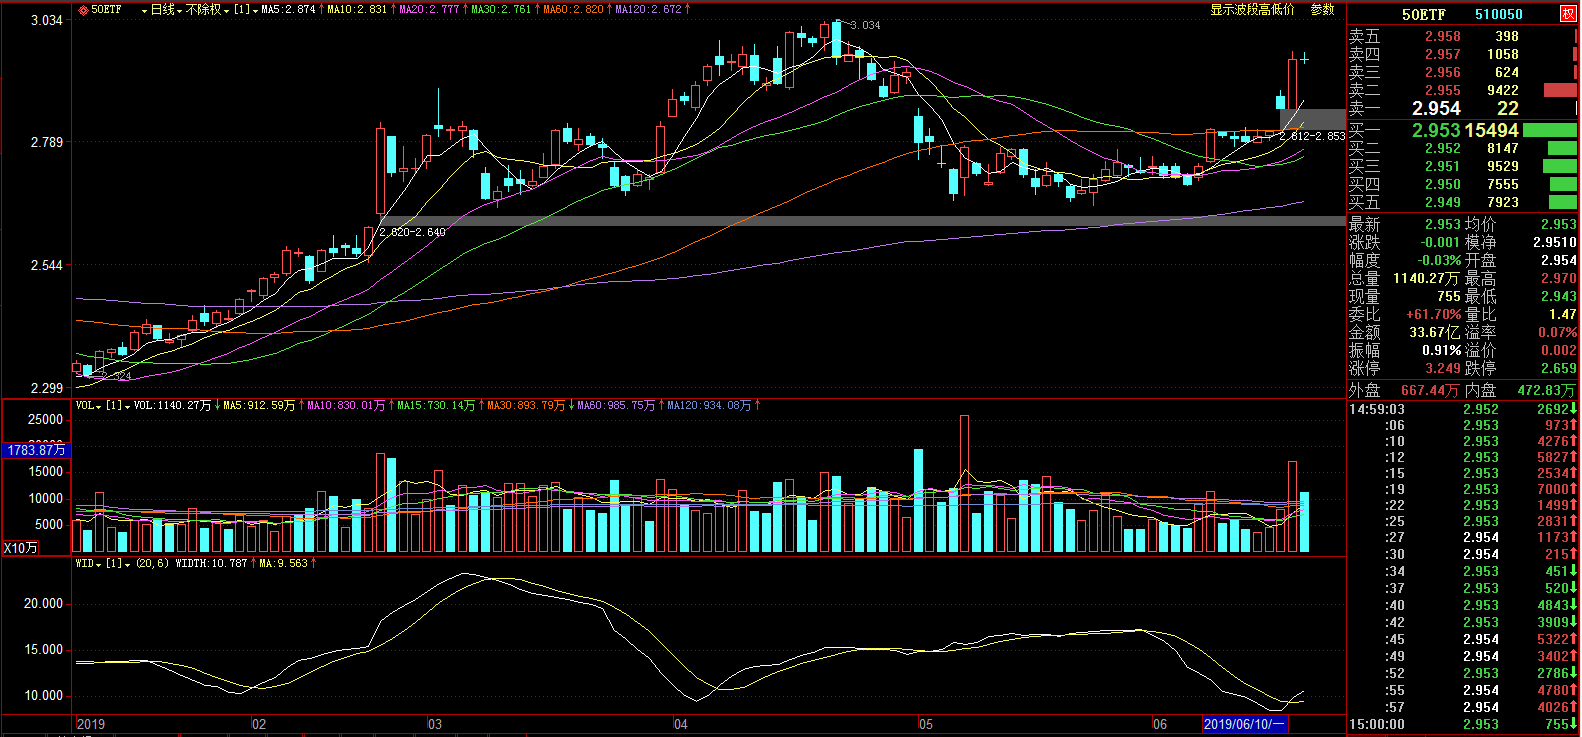Screen dimensions: 1582x737
Task: Click the 卖四 ask price 2.957
Action: coord(1442,54)
